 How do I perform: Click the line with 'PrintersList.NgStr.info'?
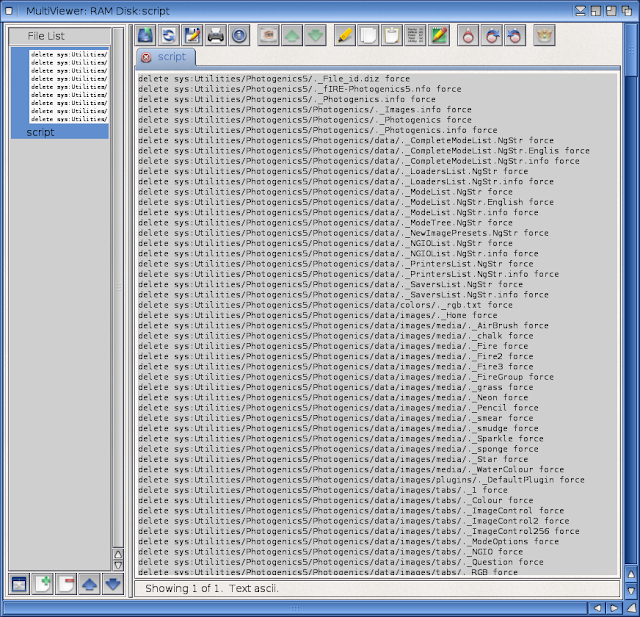coord(348,274)
